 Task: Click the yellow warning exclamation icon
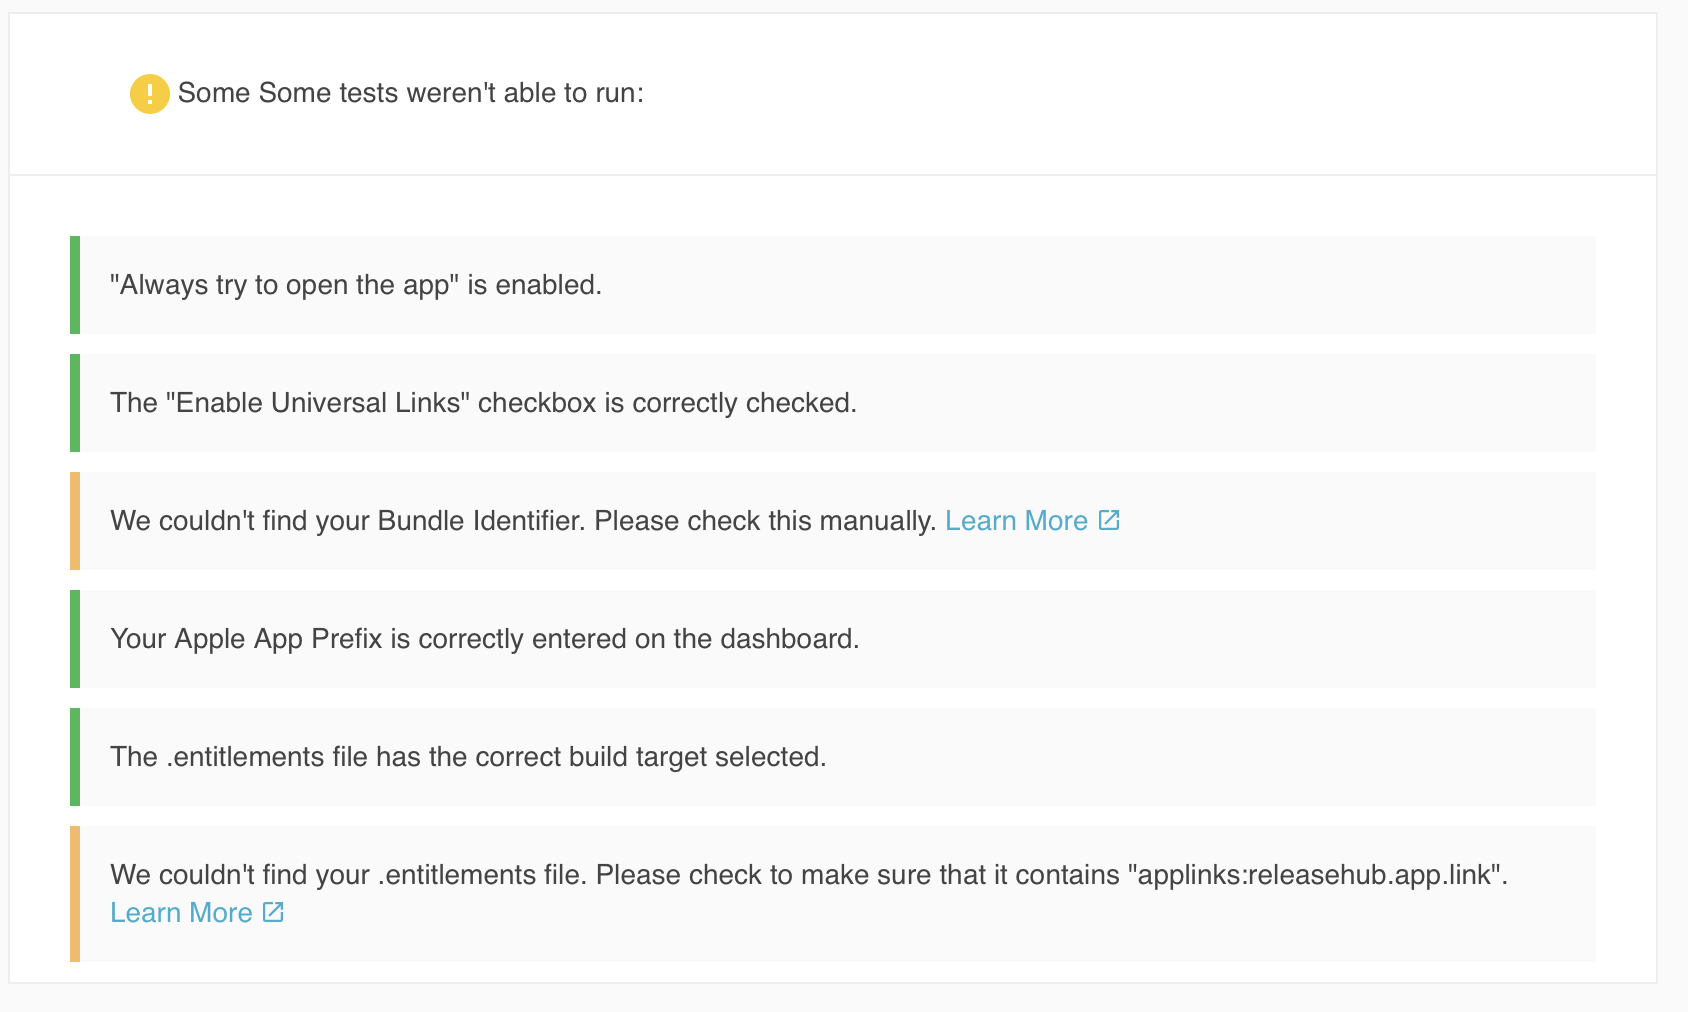149,94
